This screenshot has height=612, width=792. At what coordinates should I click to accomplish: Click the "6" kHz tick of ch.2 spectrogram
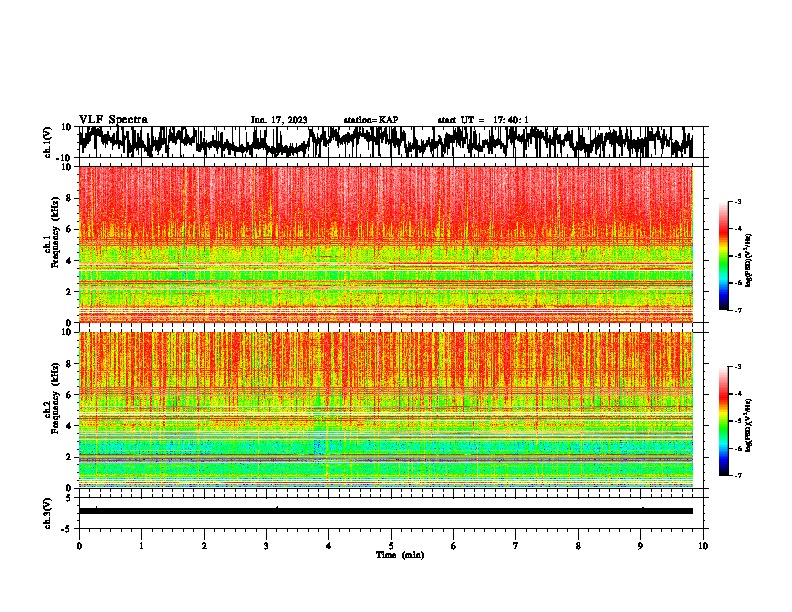pos(69,395)
